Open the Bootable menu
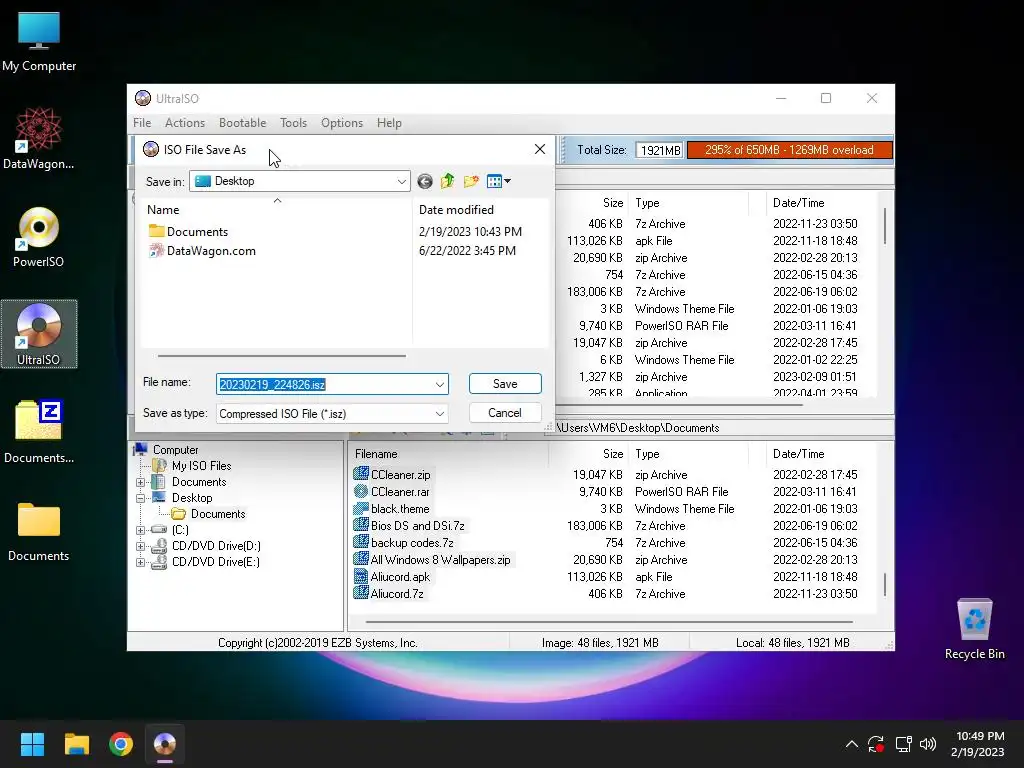Image resolution: width=1024 pixels, height=768 pixels. point(242,123)
